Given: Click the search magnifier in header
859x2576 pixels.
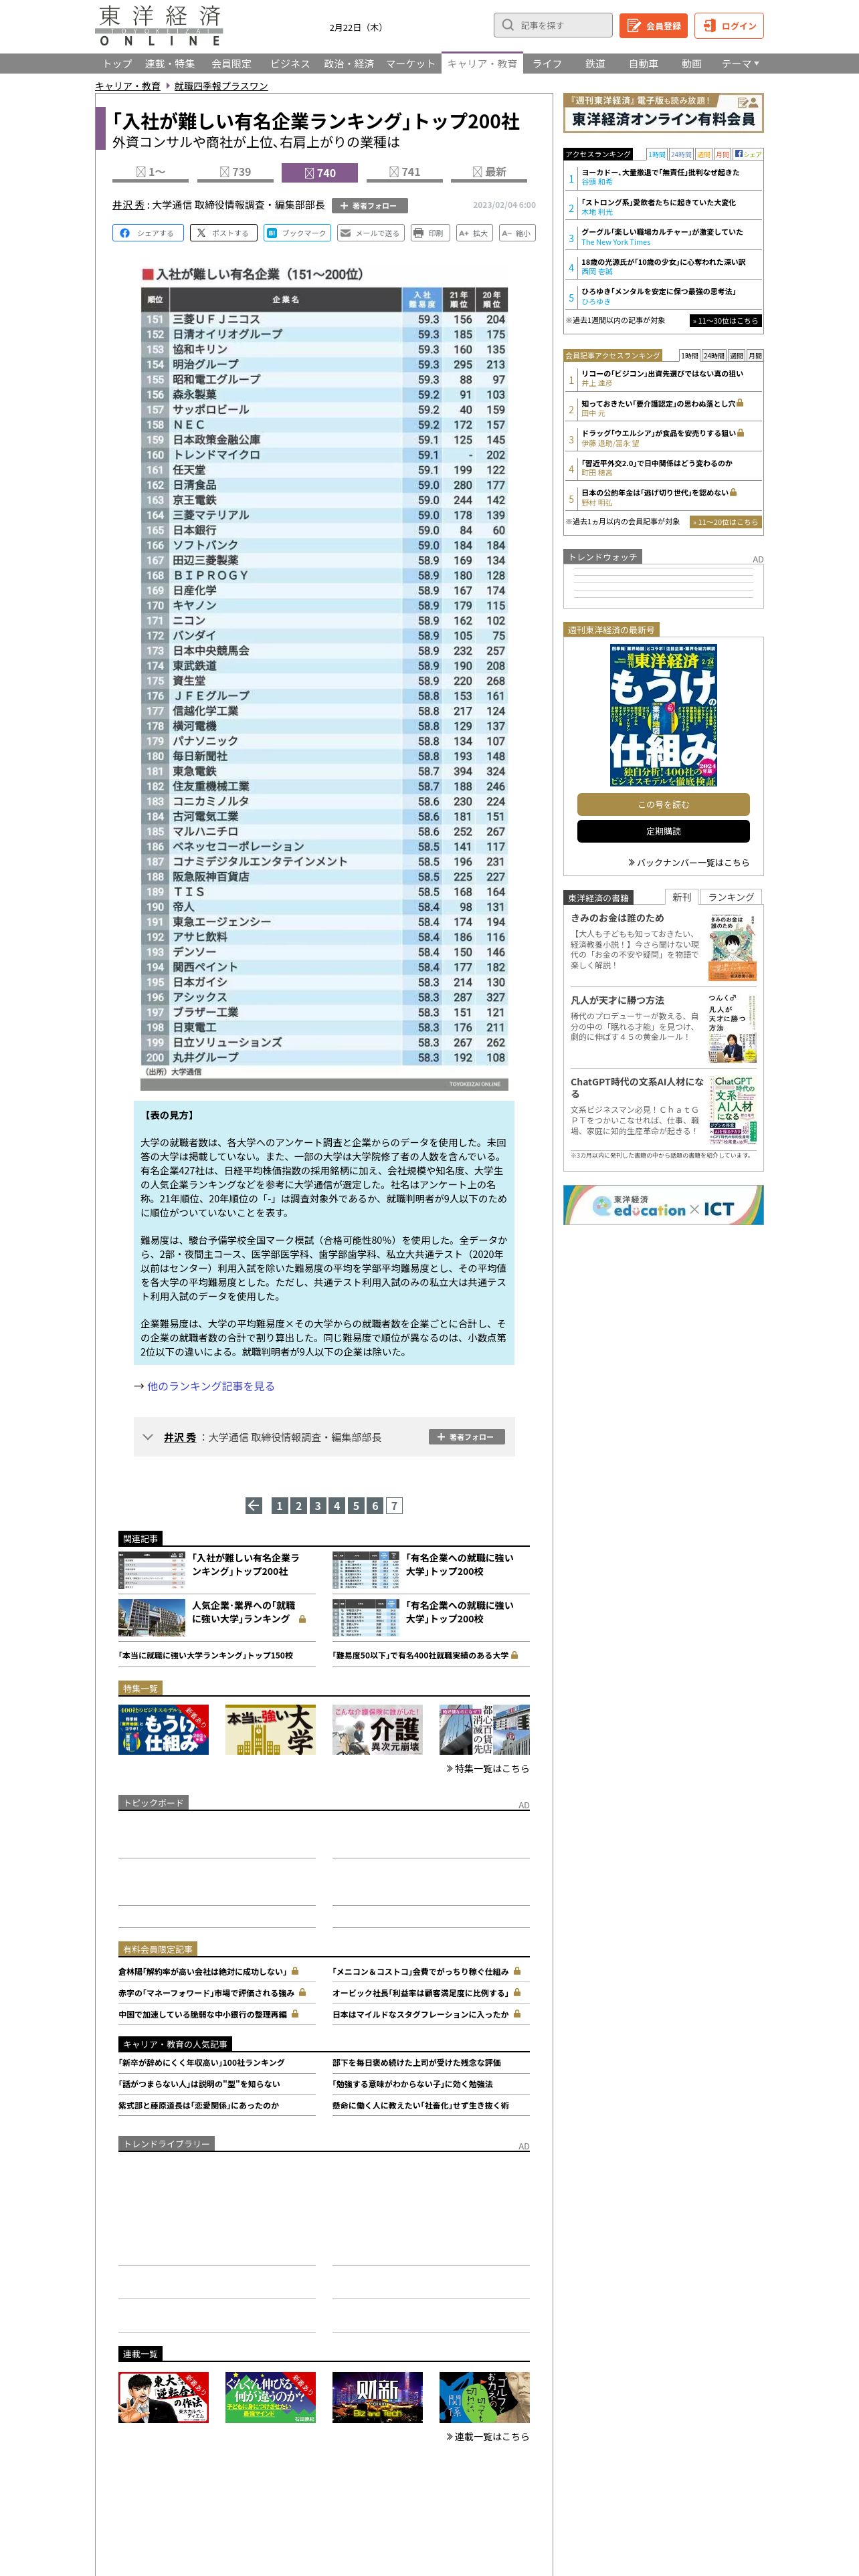Looking at the screenshot, I should click(x=508, y=25).
